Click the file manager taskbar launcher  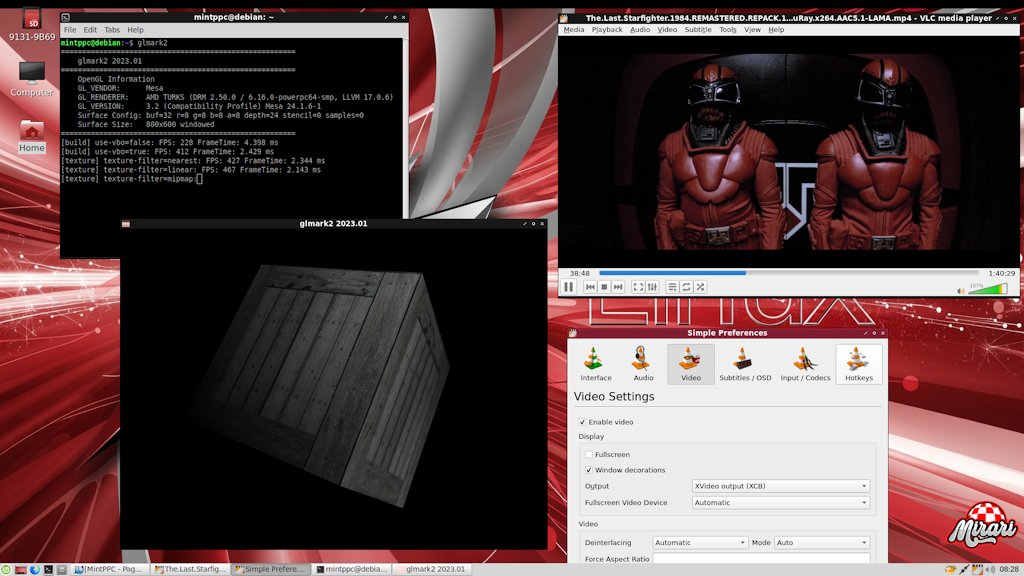62,569
